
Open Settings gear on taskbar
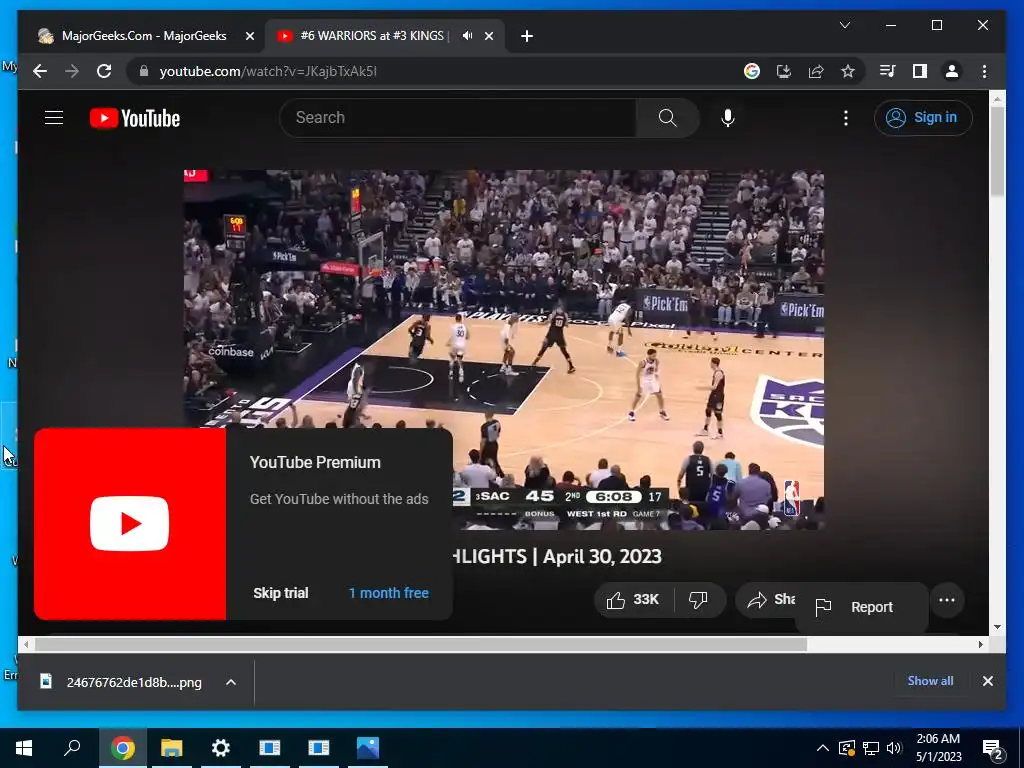[221, 748]
